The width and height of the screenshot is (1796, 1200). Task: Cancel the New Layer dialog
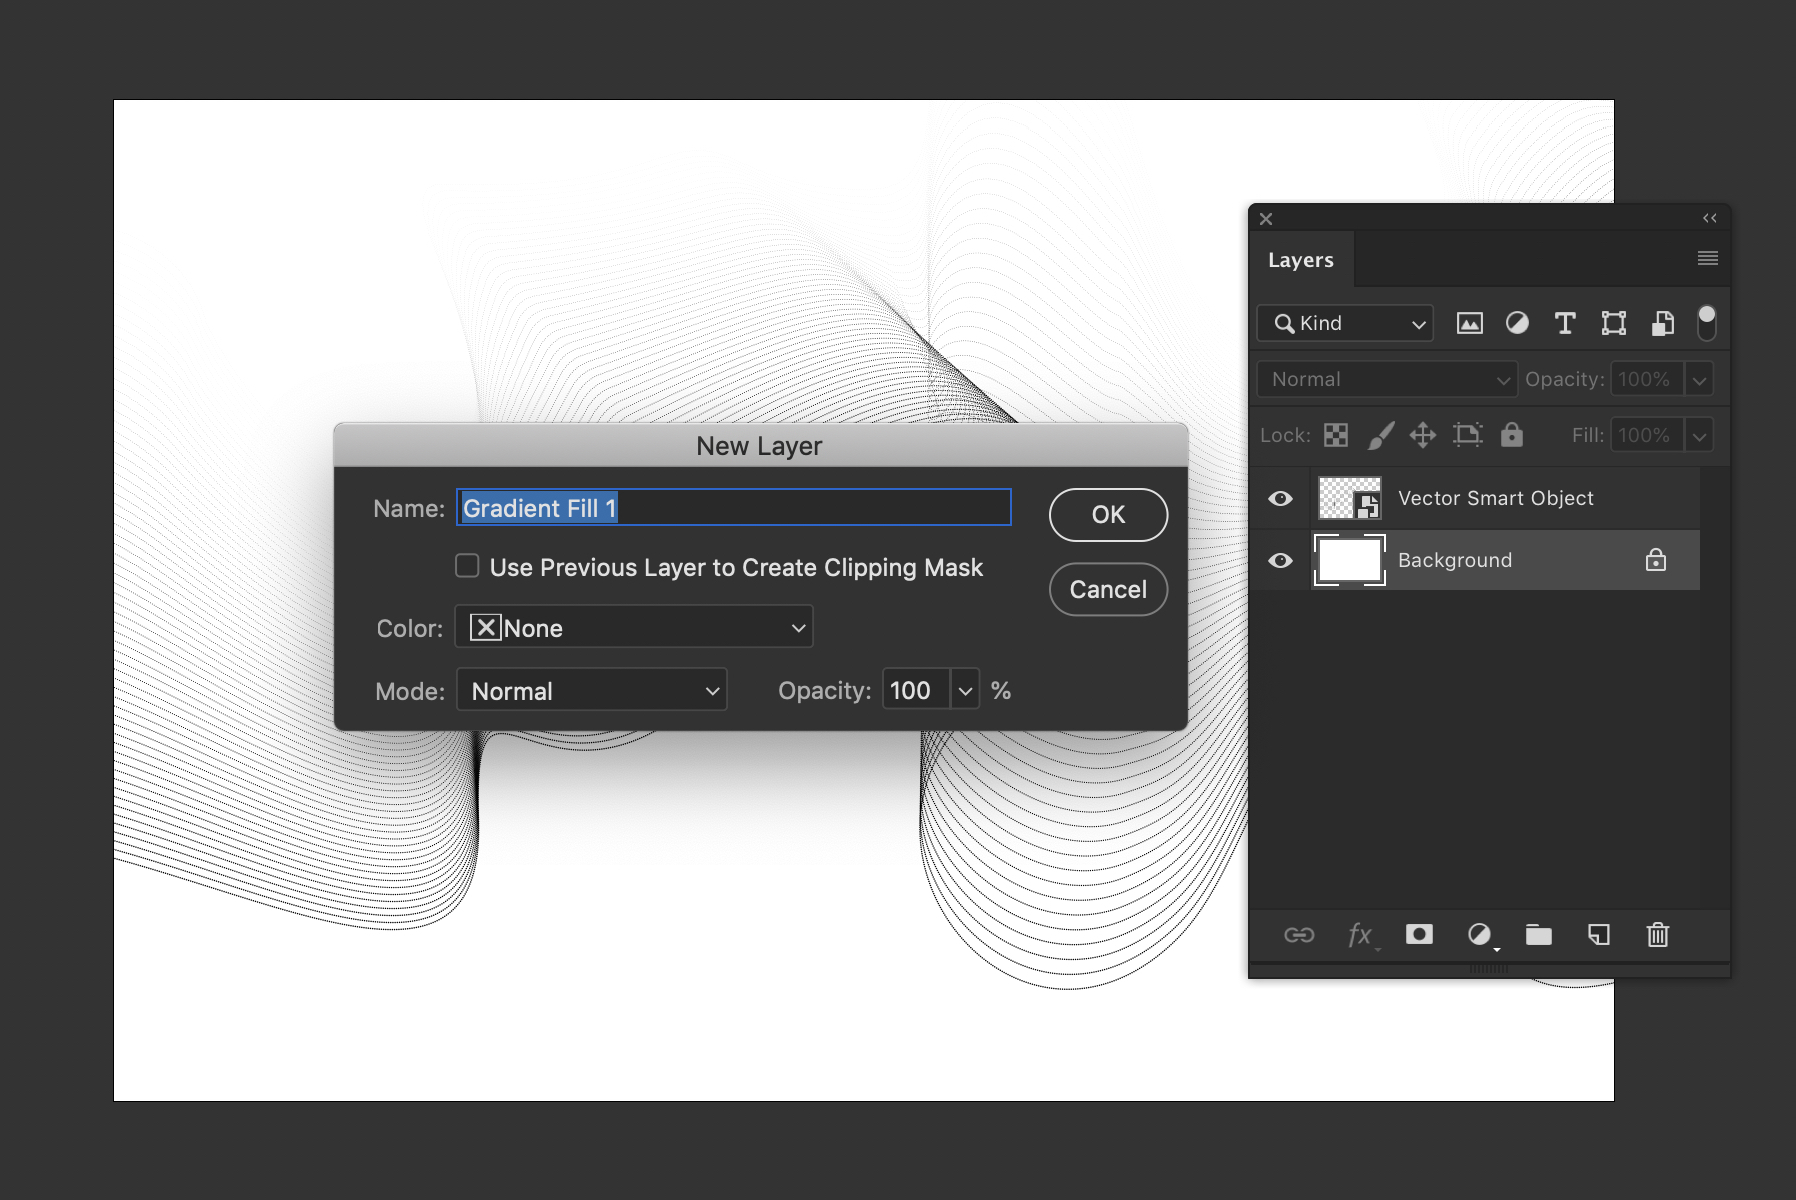(x=1108, y=589)
